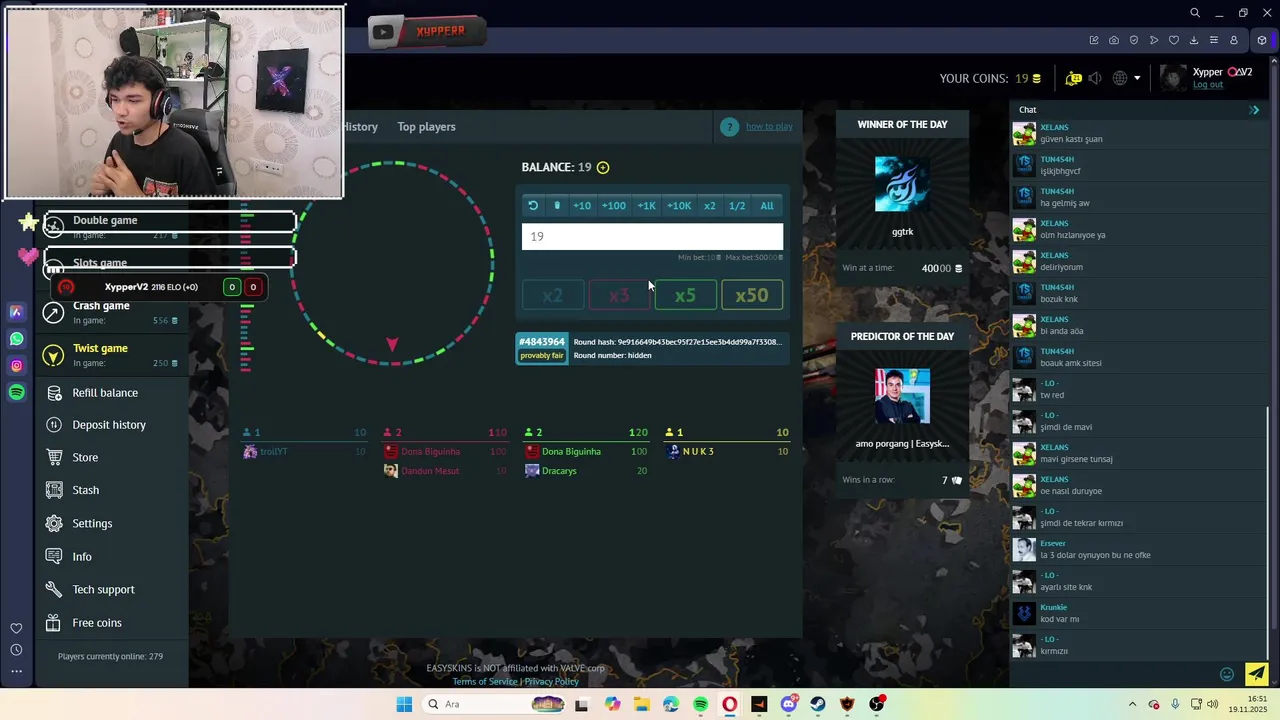The height and width of the screenshot is (720, 1280).
Task: Place bet on red x3
Action: coord(619,295)
